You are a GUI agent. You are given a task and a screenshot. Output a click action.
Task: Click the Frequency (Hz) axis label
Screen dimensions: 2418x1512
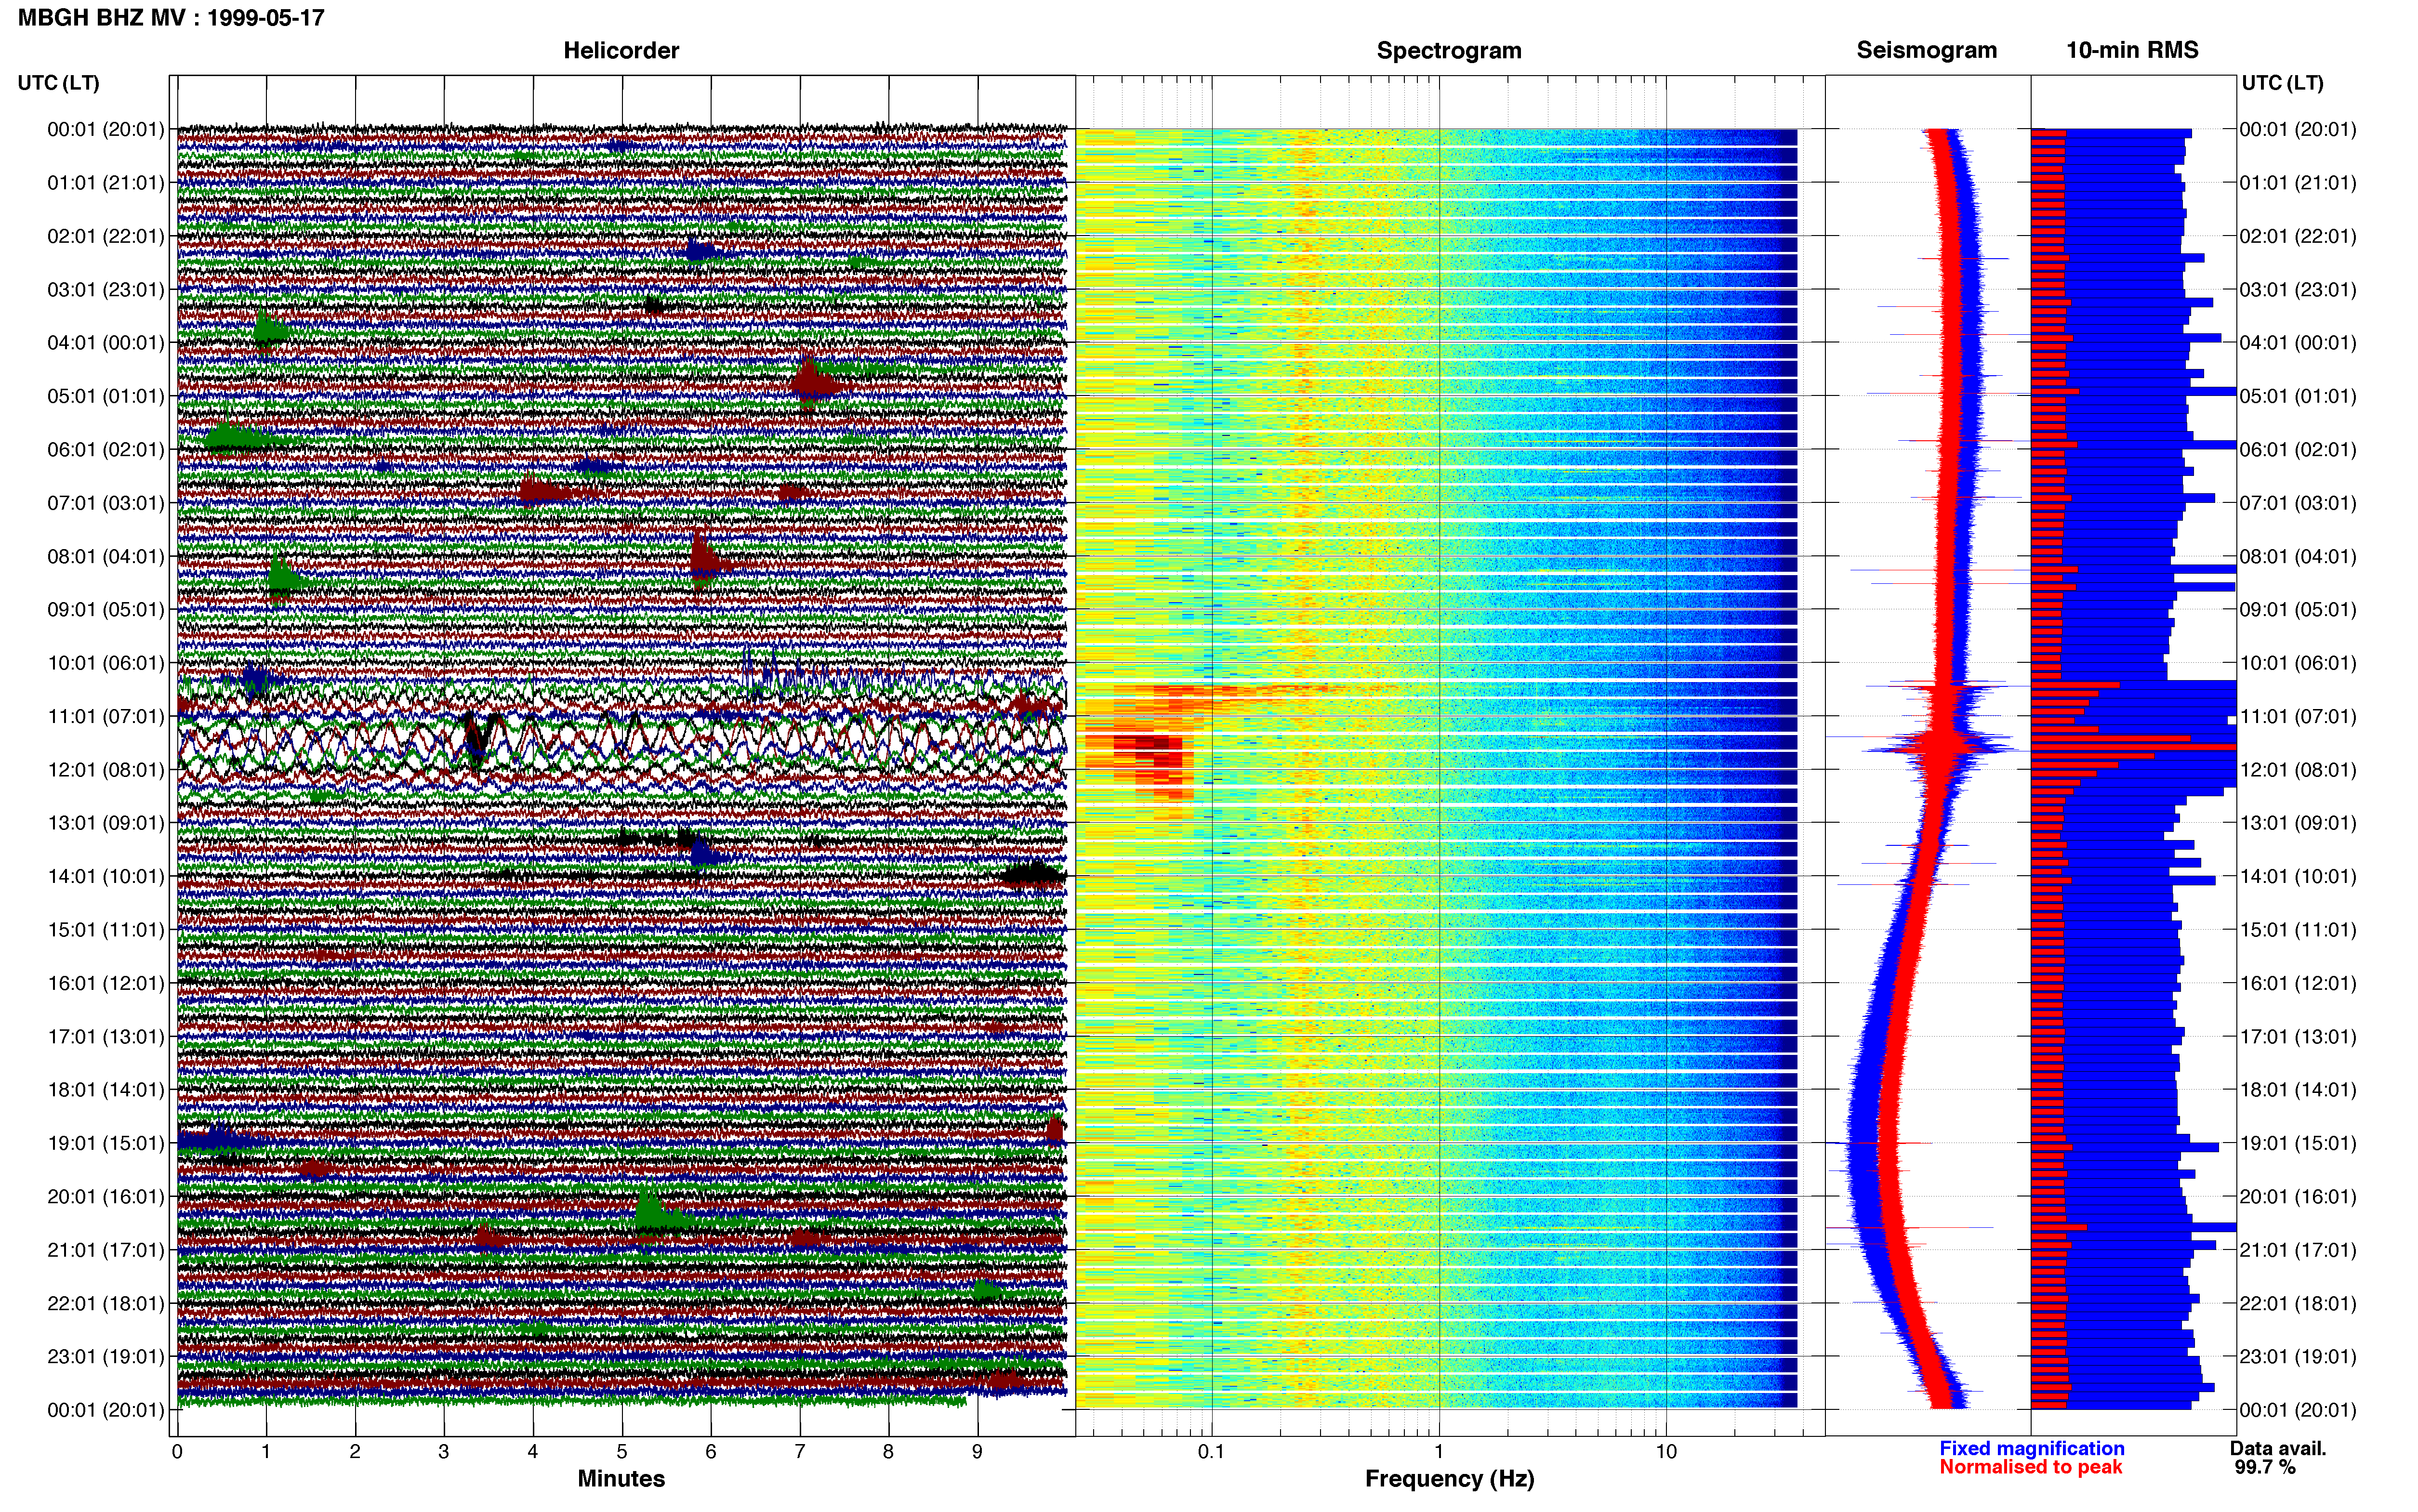(x=1449, y=1479)
